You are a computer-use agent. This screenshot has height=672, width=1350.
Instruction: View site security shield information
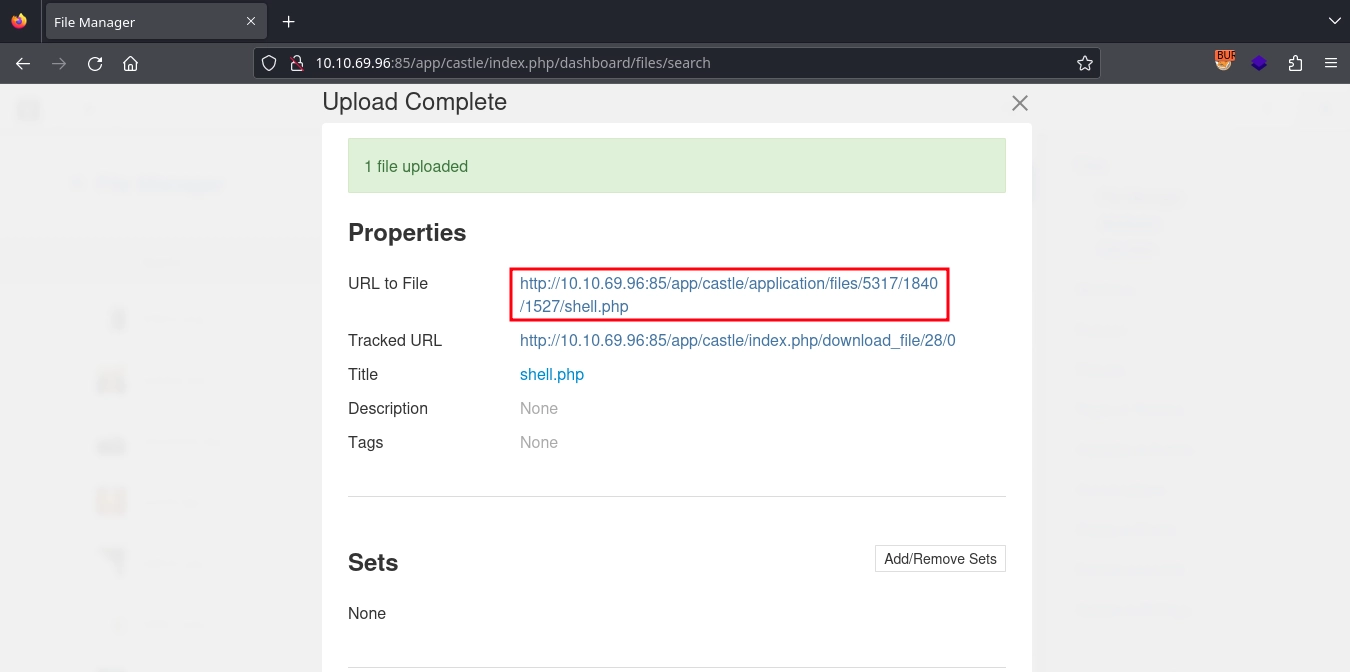[x=268, y=63]
